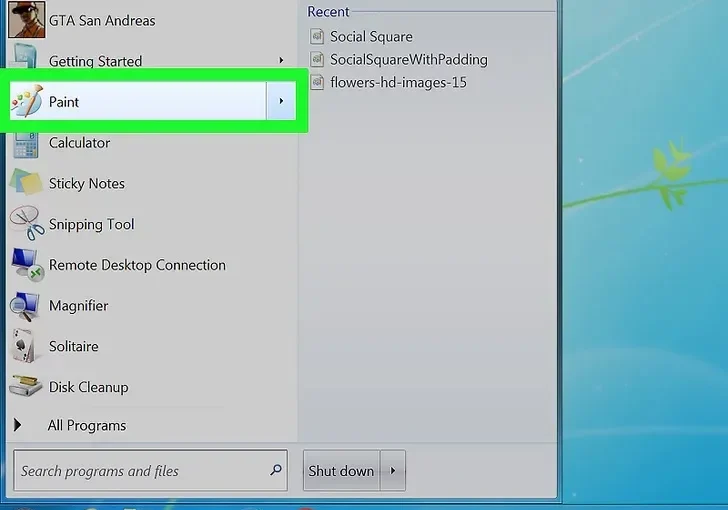Open recent file flowers-hd-images-15
This screenshot has height=510, width=728.
click(x=398, y=82)
